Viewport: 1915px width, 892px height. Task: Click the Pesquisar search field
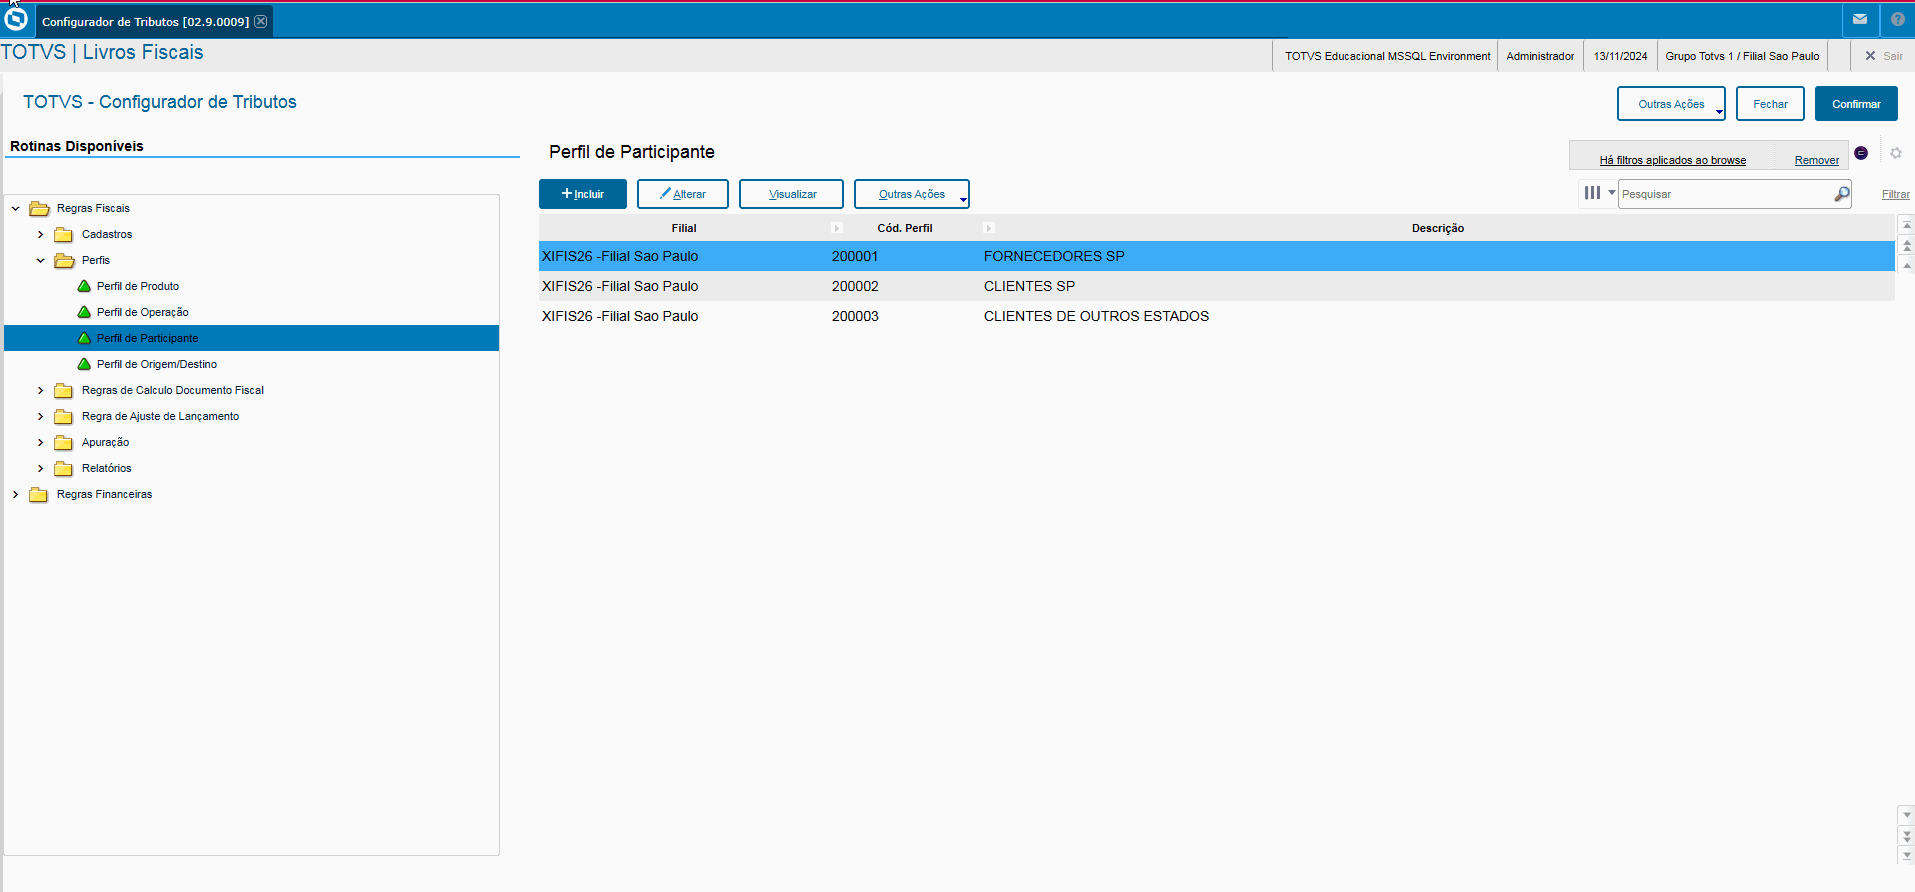click(1726, 194)
